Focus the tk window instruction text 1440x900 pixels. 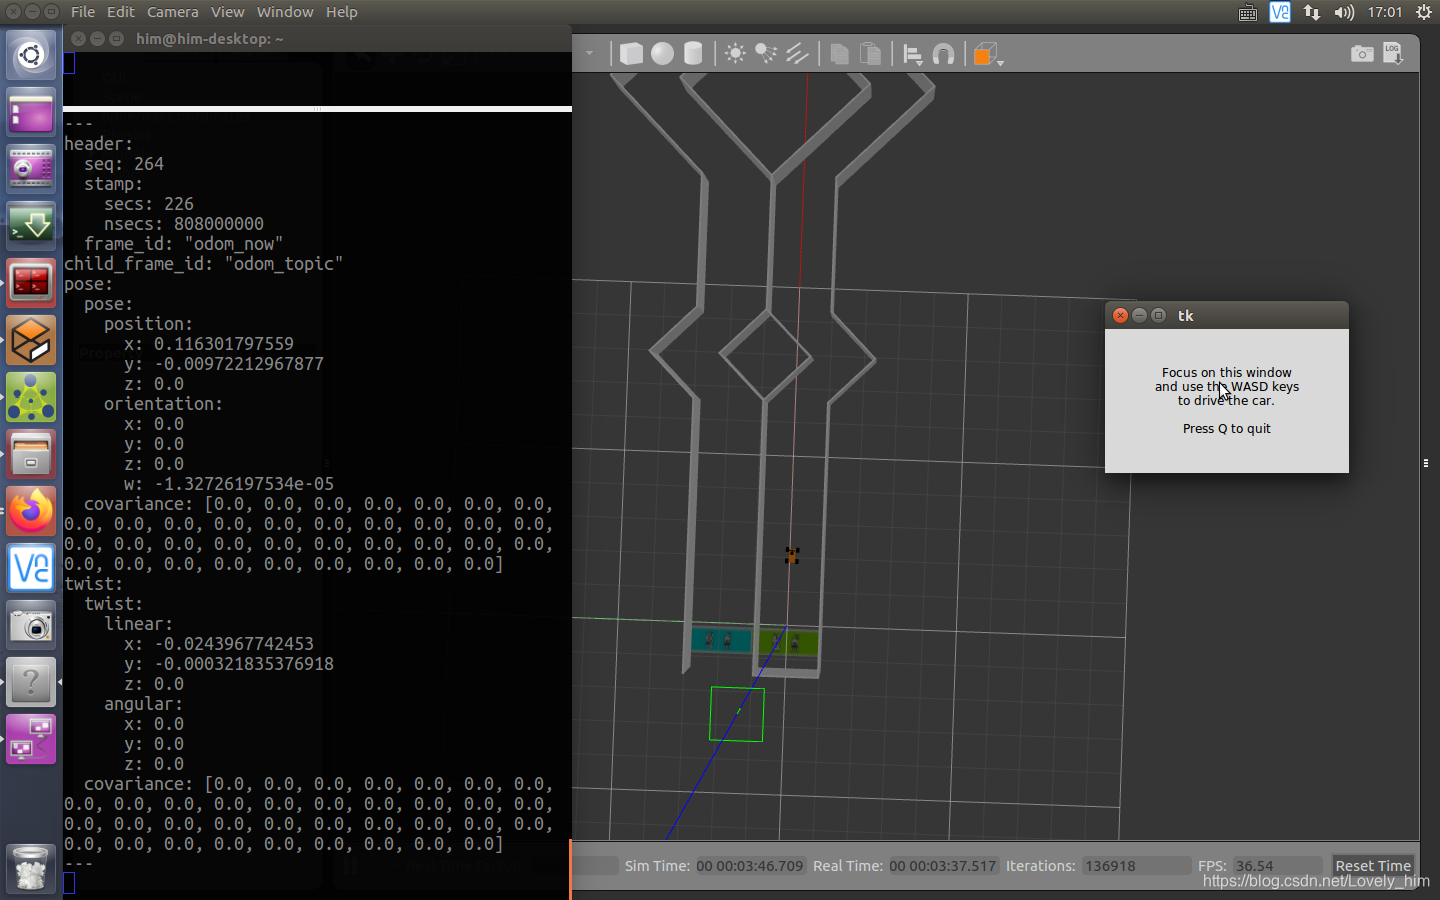[x=1227, y=400]
